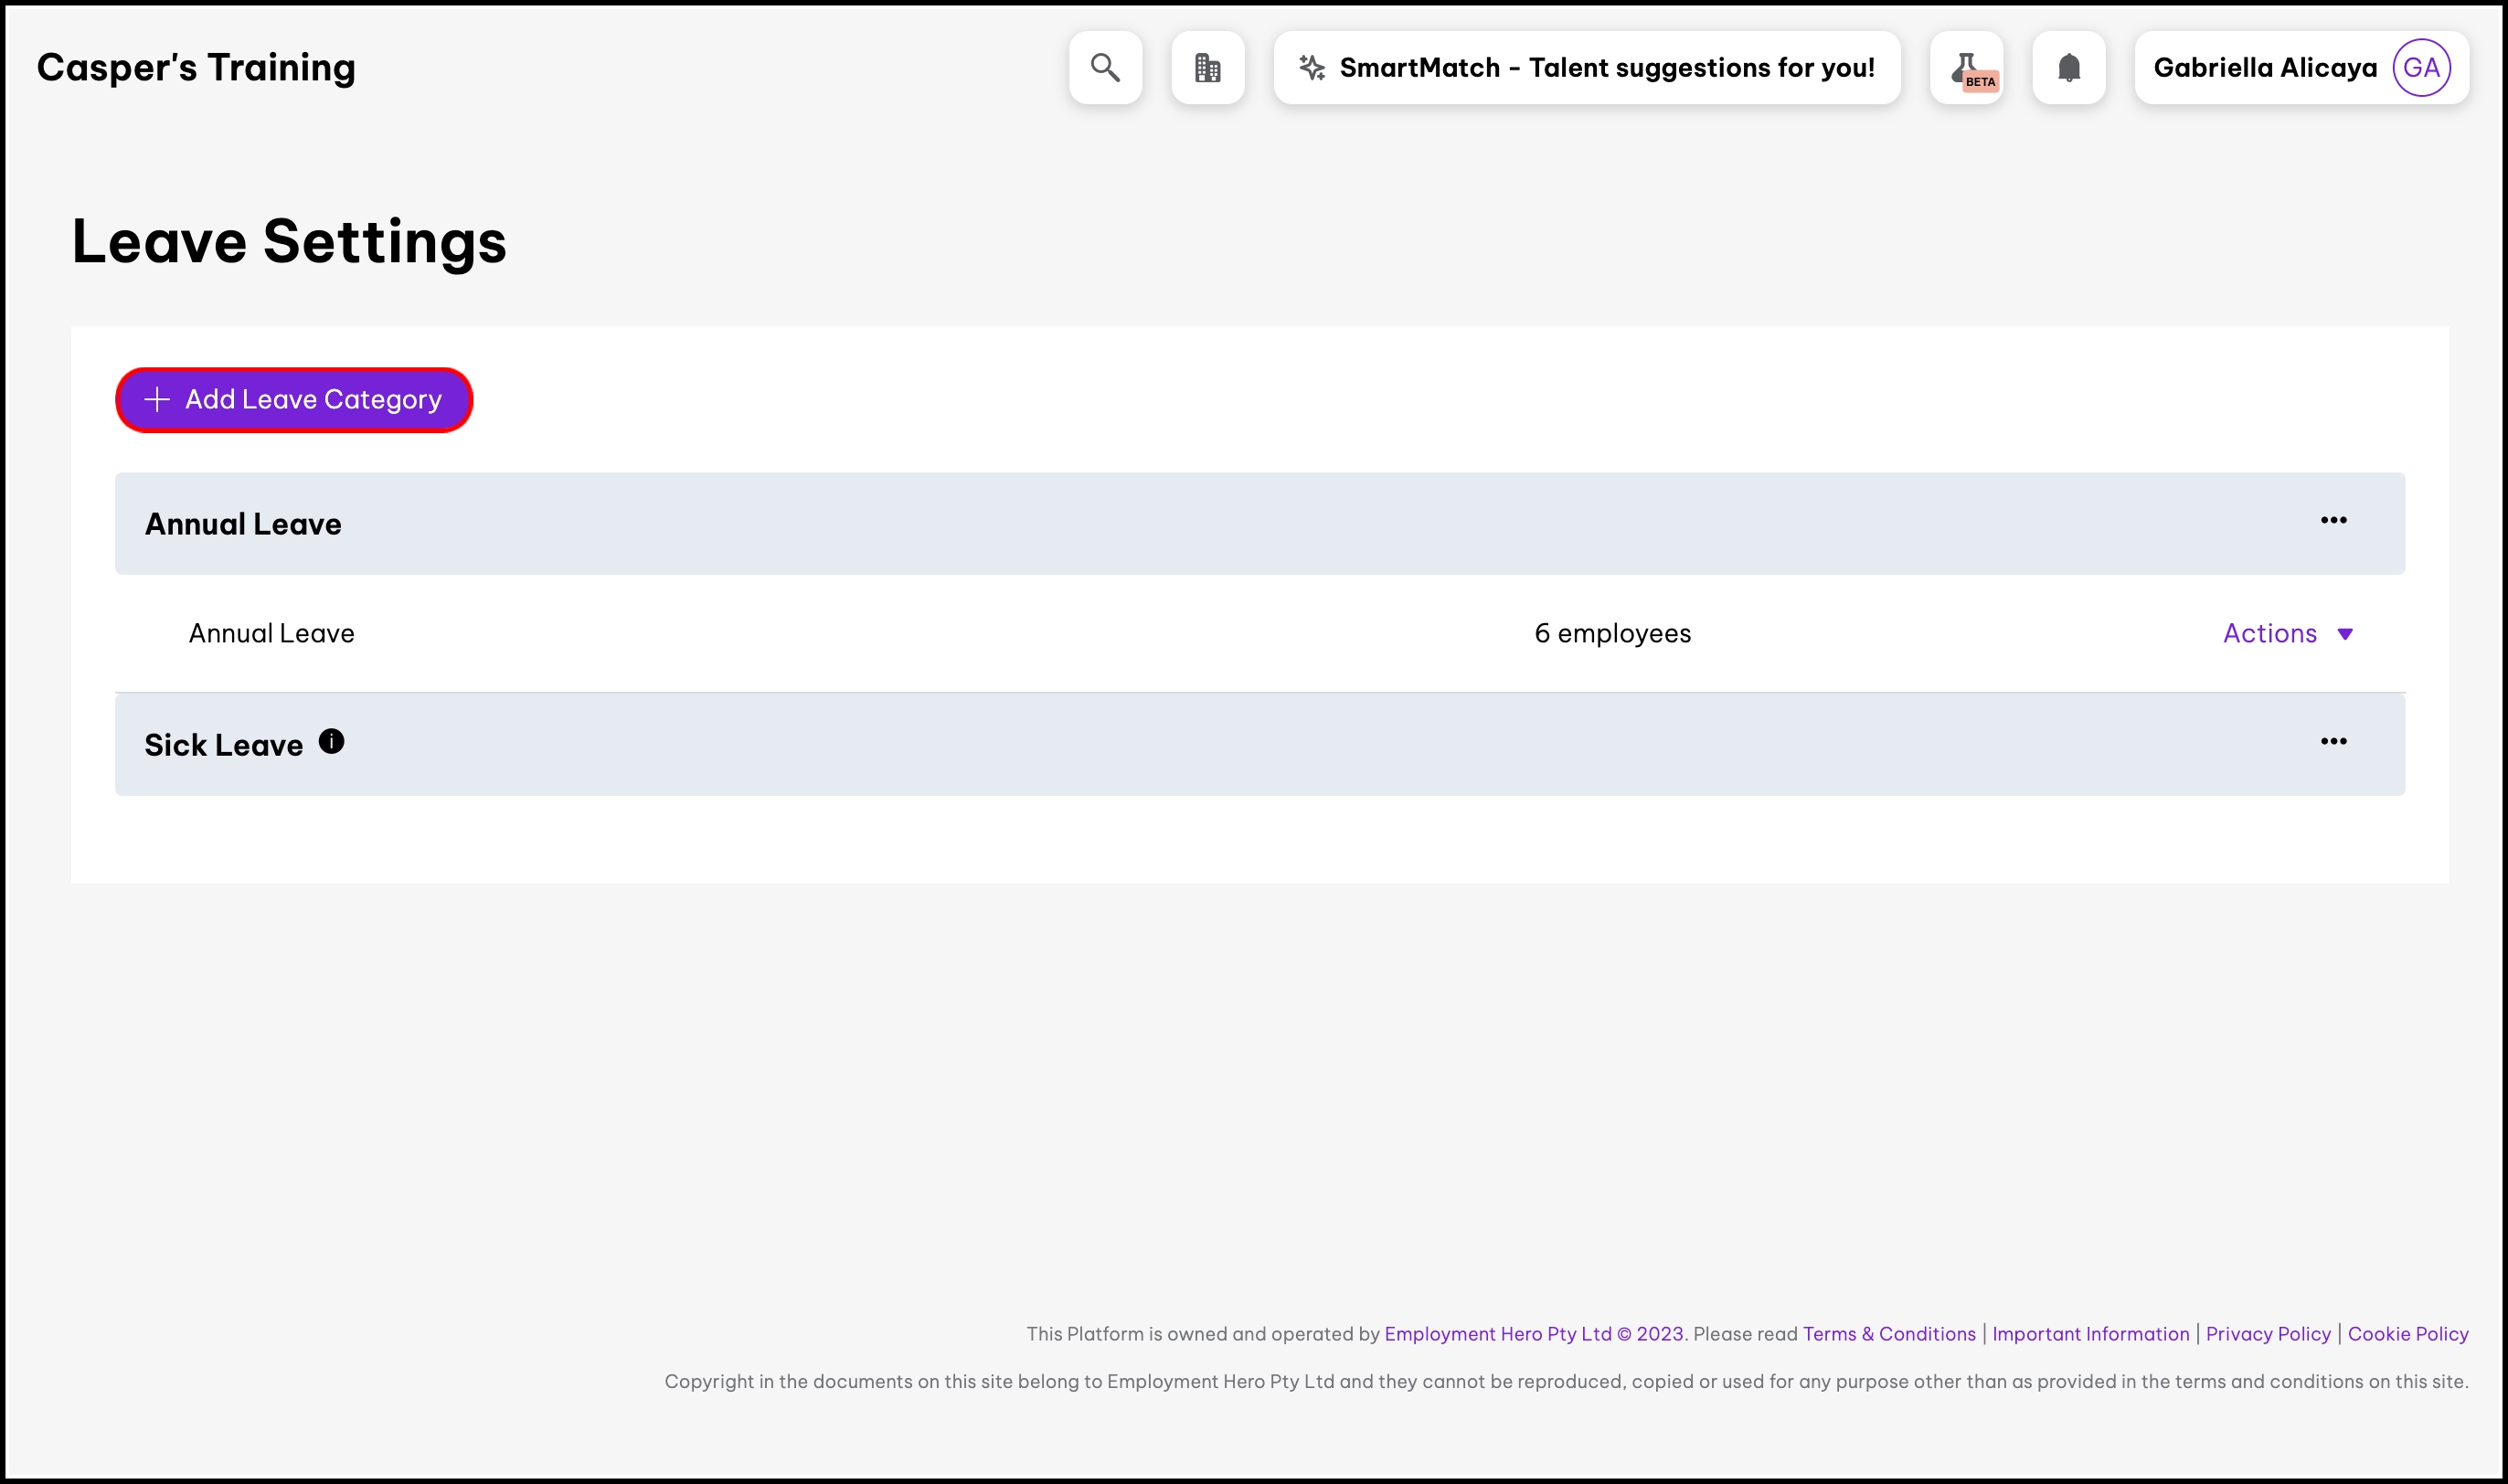Click the search magnifier icon
Viewport: 2508px width, 1484px height.
pos(1105,67)
